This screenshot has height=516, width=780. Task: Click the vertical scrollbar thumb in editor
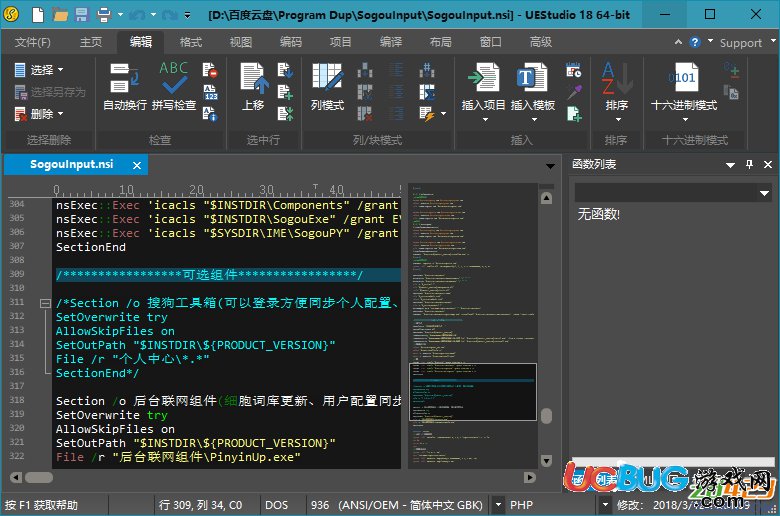pyautogui.click(x=546, y=415)
